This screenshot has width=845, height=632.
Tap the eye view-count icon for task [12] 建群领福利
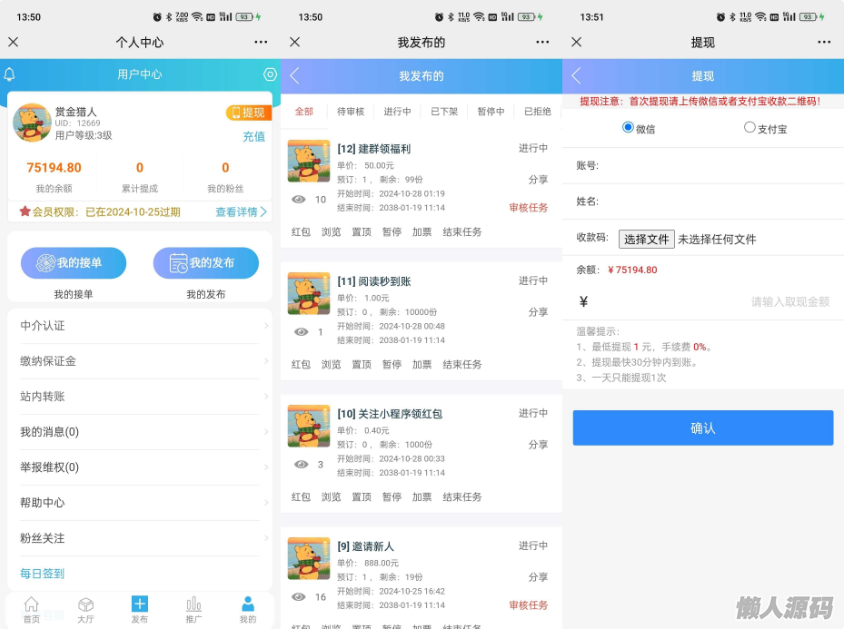(x=299, y=199)
